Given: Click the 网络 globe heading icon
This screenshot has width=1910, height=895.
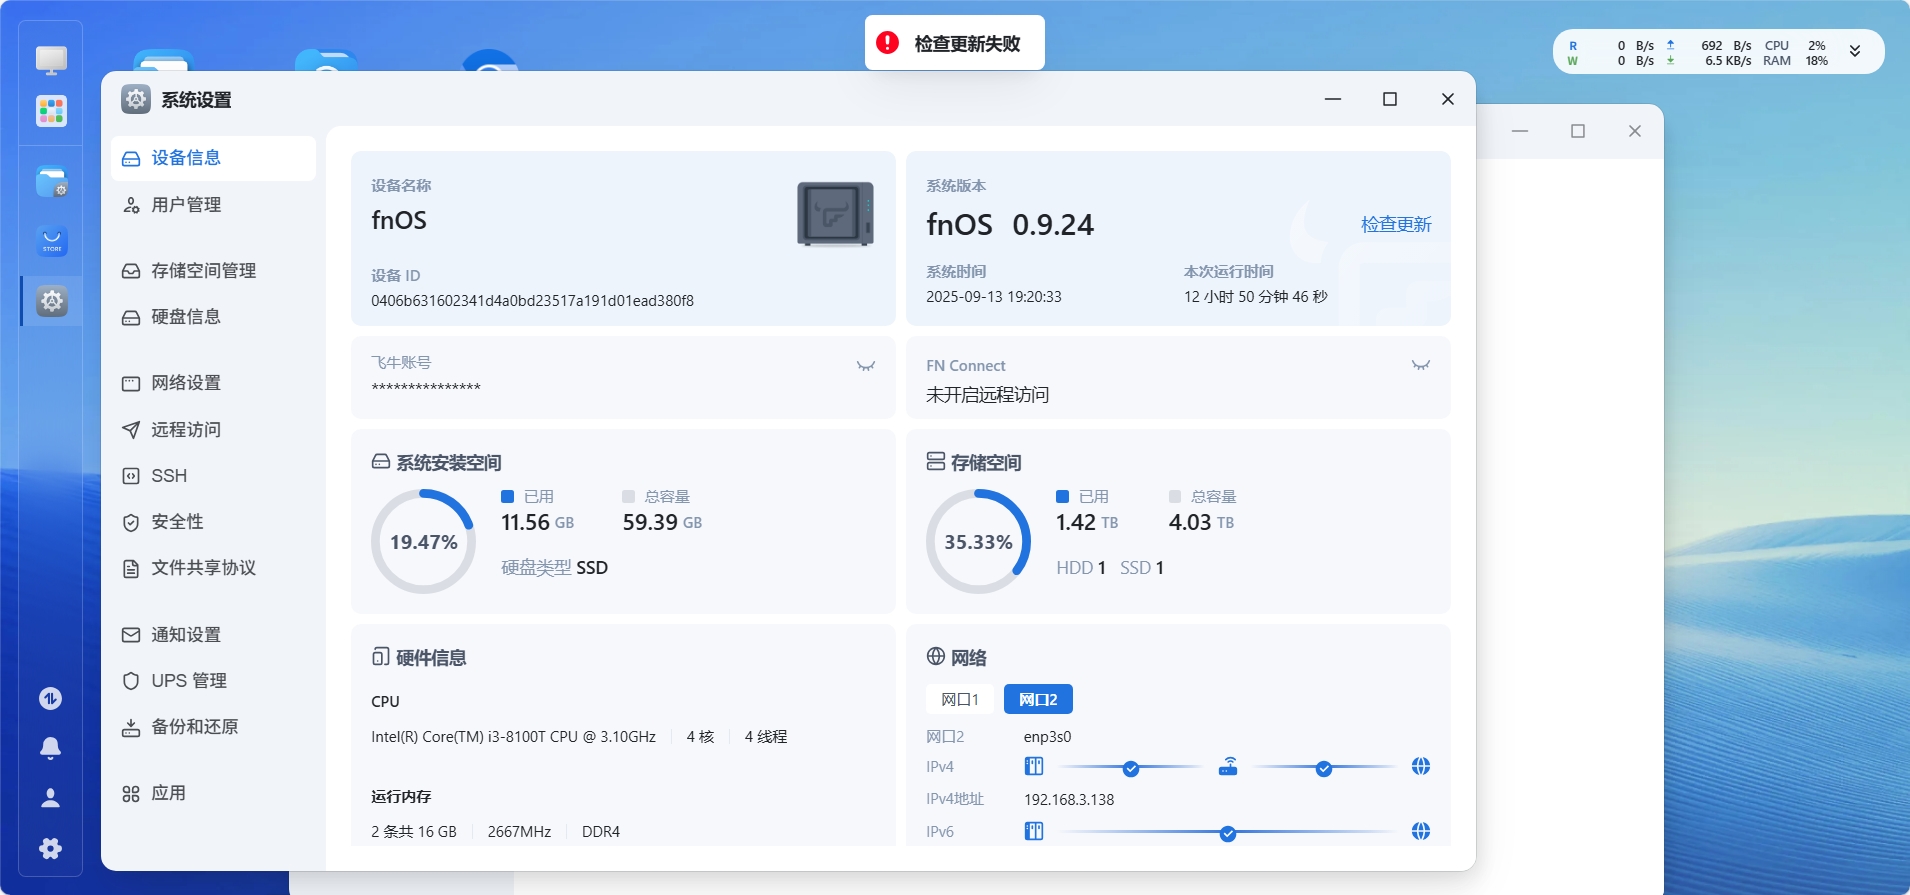Looking at the screenshot, I should click(936, 656).
